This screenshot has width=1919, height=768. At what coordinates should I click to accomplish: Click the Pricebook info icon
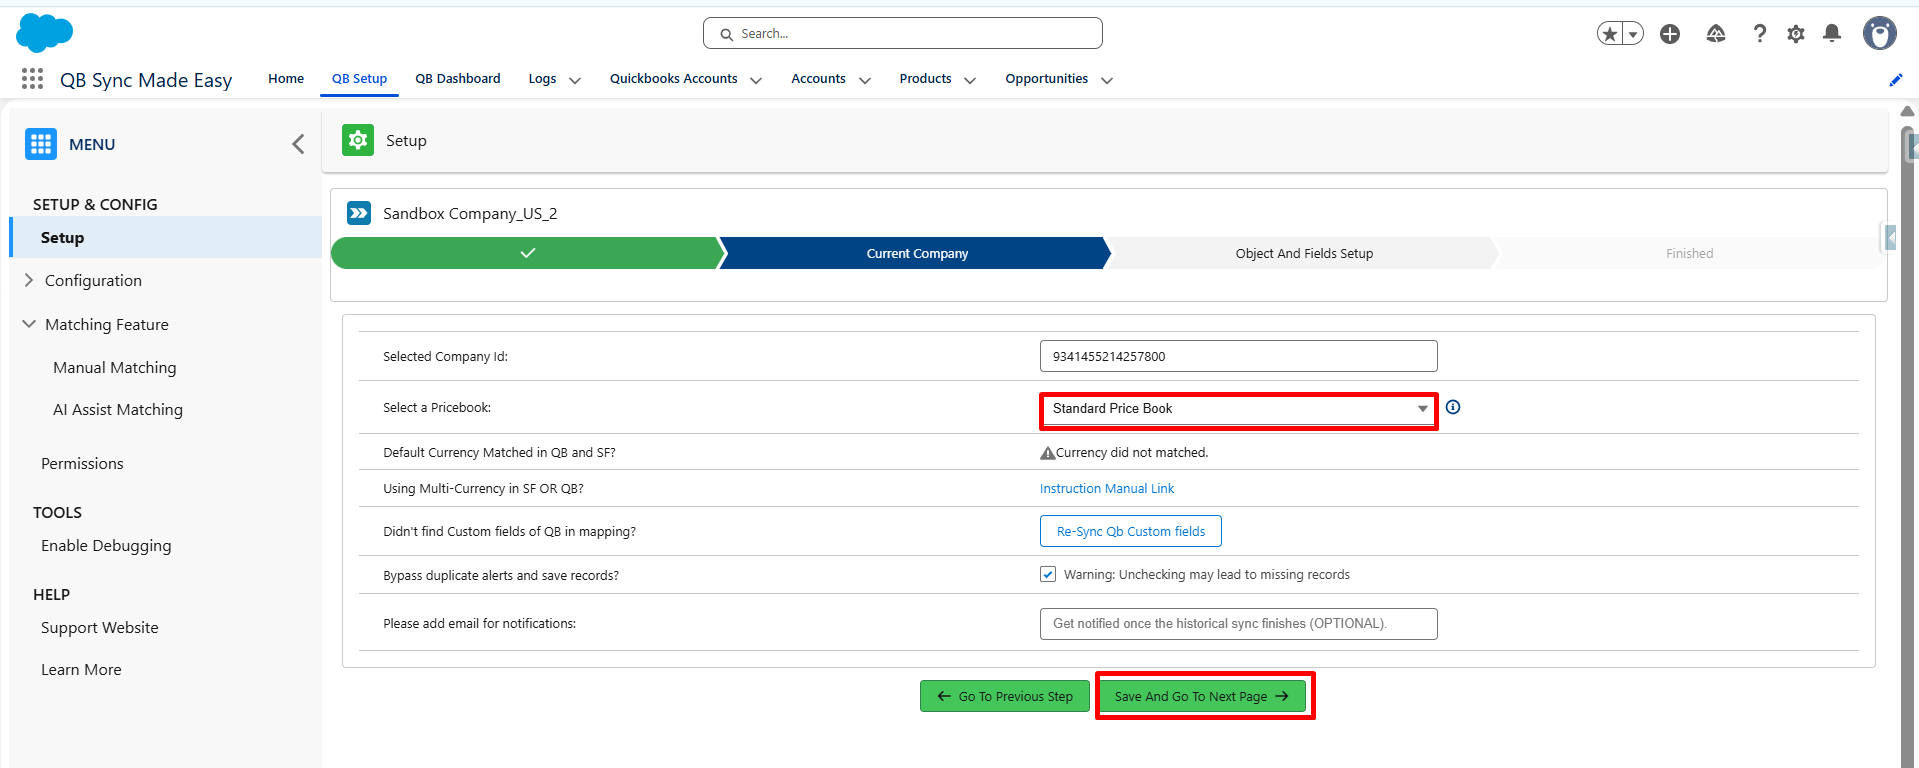click(x=1453, y=407)
